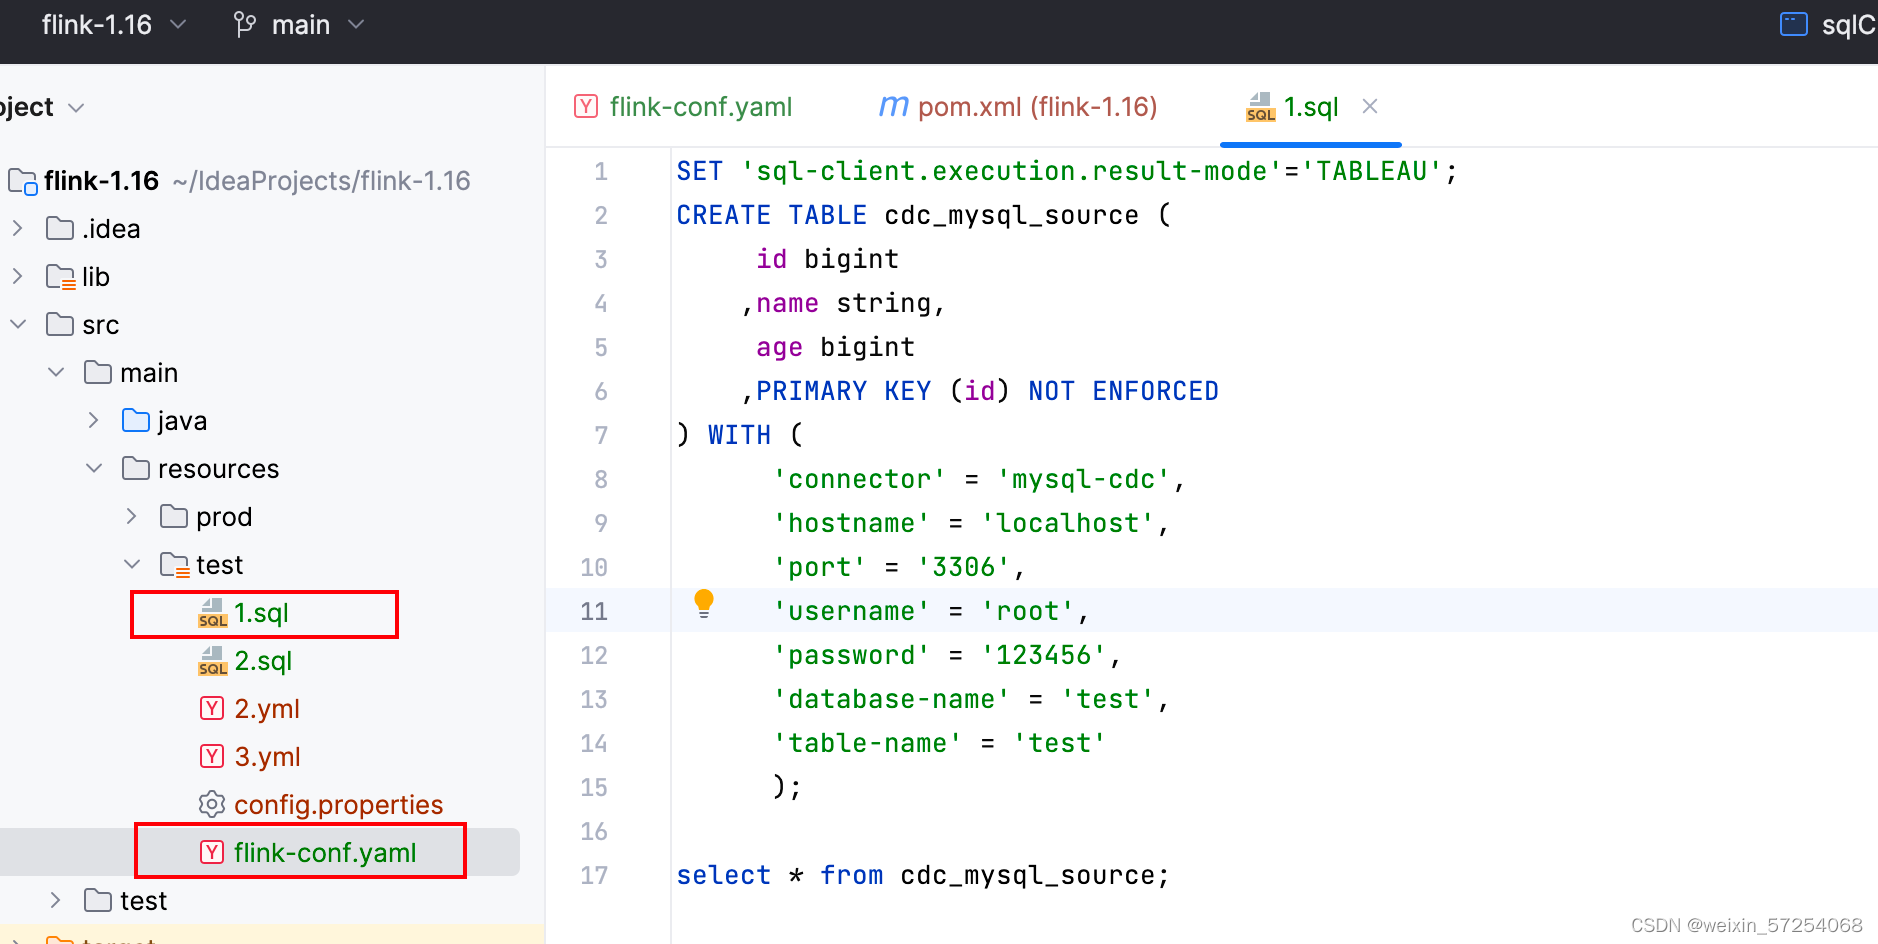Click the project root icon next to flink-1.16
Viewport: 1878px width, 944px height.
(21, 181)
